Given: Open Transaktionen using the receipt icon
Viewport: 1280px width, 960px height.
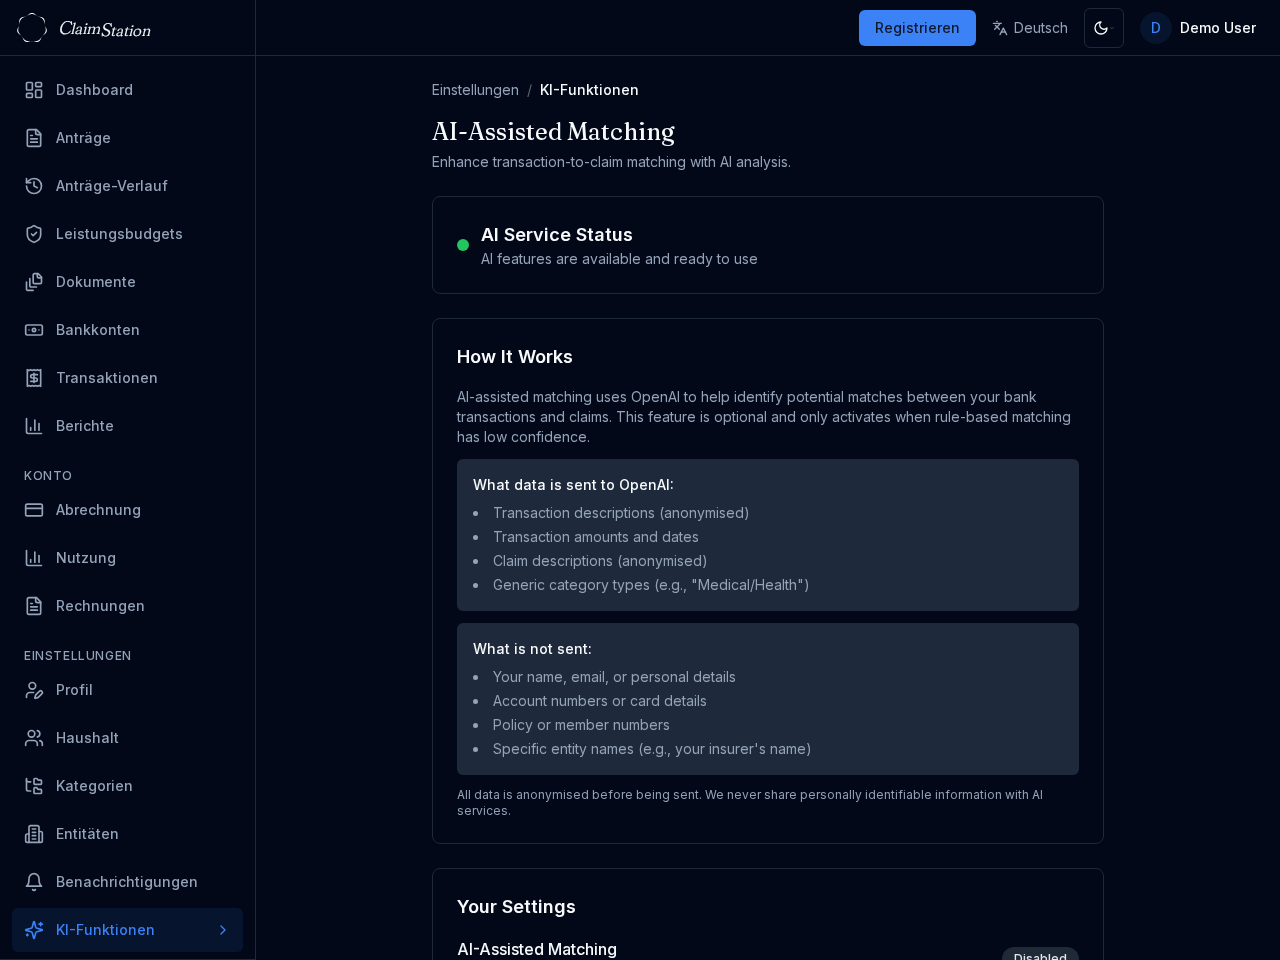Looking at the screenshot, I should 34,378.
